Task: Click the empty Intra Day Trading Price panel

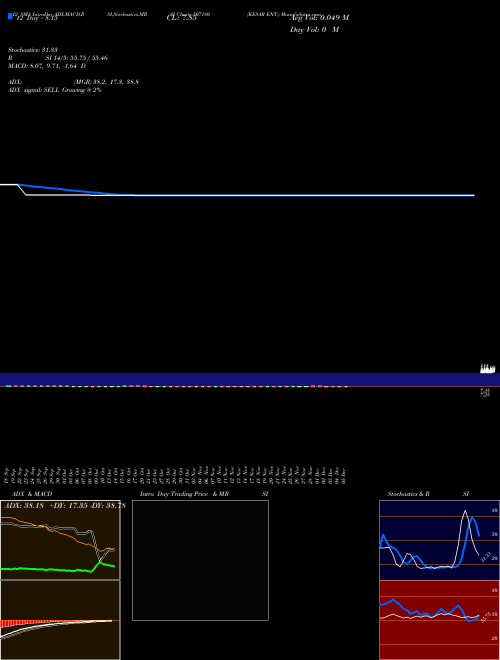Action: coord(200,560)
